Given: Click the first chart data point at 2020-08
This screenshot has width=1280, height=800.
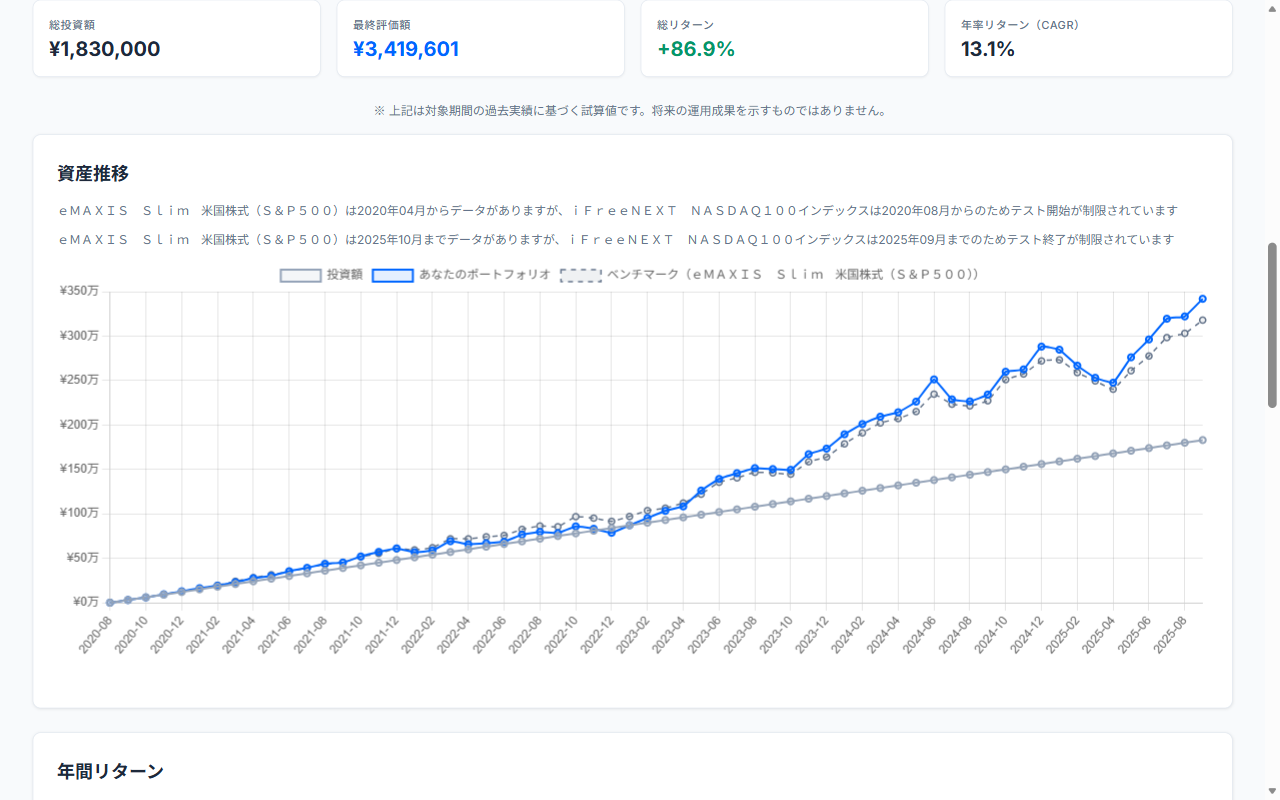Looking at the screenshot, I should [110, 603].
